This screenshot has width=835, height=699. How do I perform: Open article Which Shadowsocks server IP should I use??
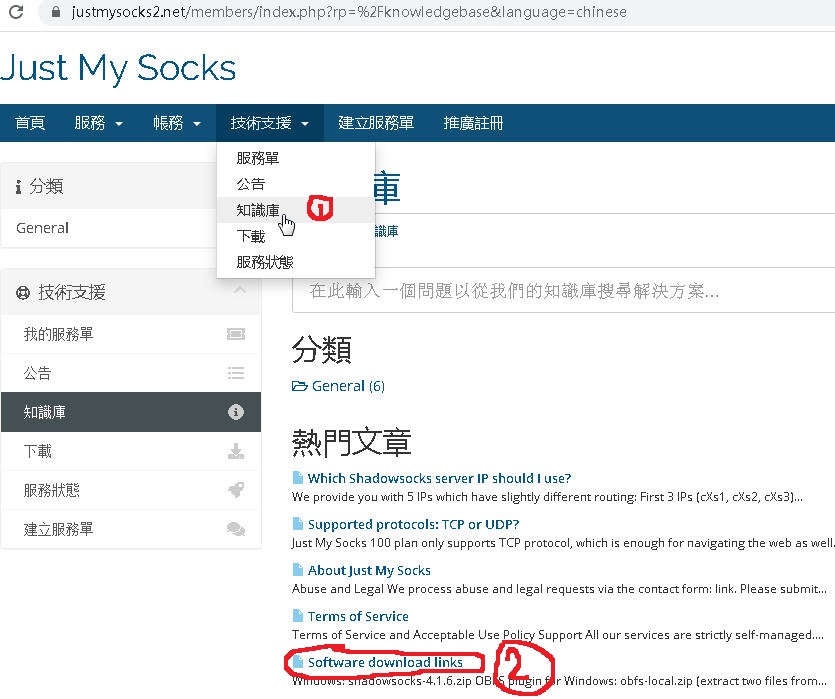[x=439, y=478]
